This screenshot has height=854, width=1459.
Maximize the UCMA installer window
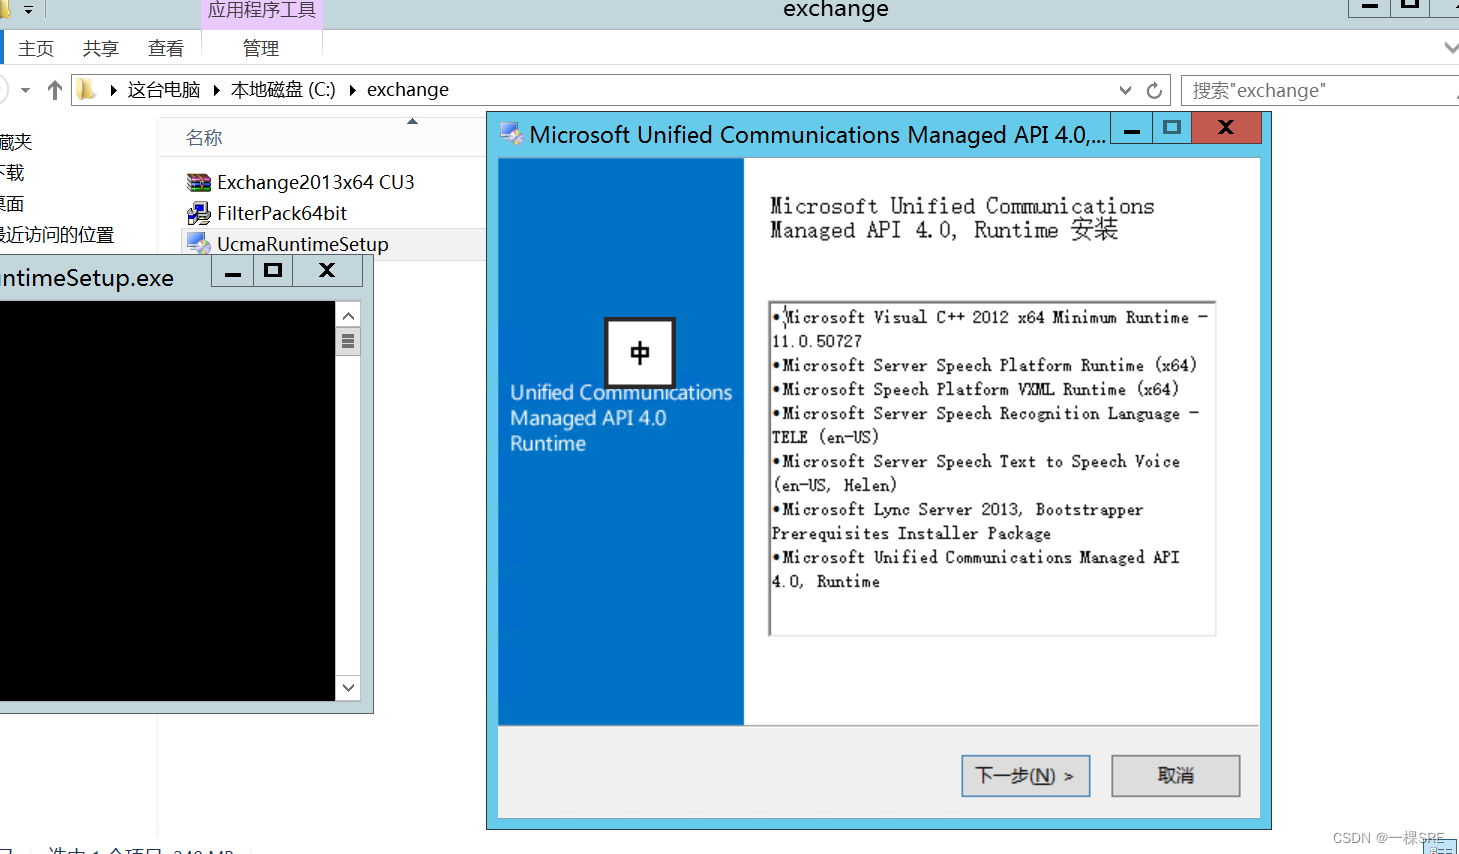(x=1172, y=129)
